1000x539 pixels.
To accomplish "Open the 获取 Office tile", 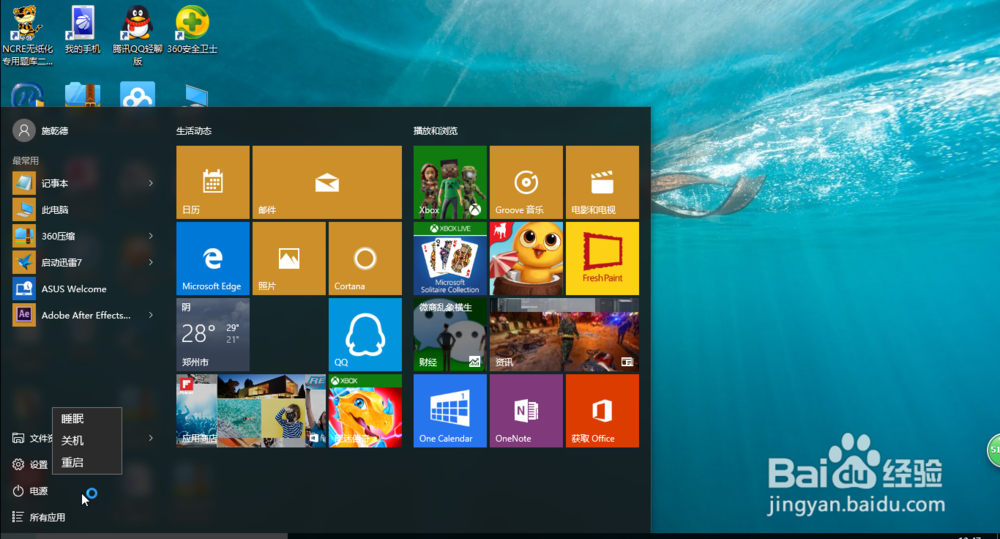I will point(602,410).
